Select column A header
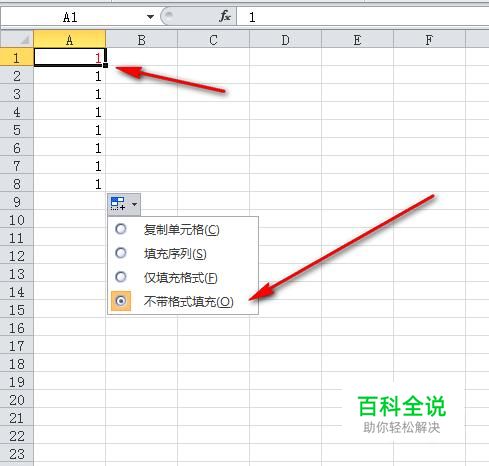The height and width of the screenshot is (466, 489). point(69,39)
